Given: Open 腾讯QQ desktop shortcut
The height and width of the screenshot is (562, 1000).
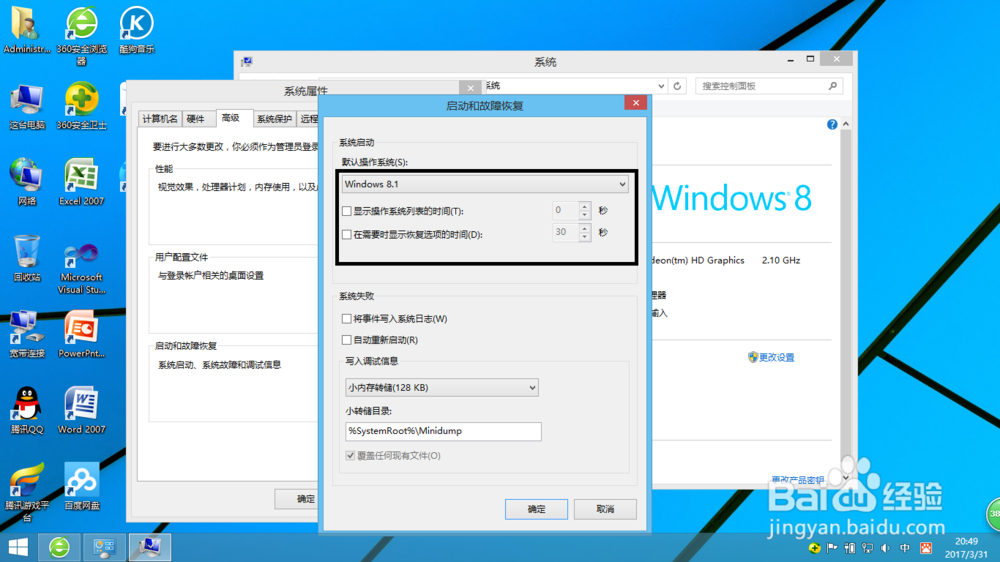Looking at the screenshot, I should tap(27, 410).
